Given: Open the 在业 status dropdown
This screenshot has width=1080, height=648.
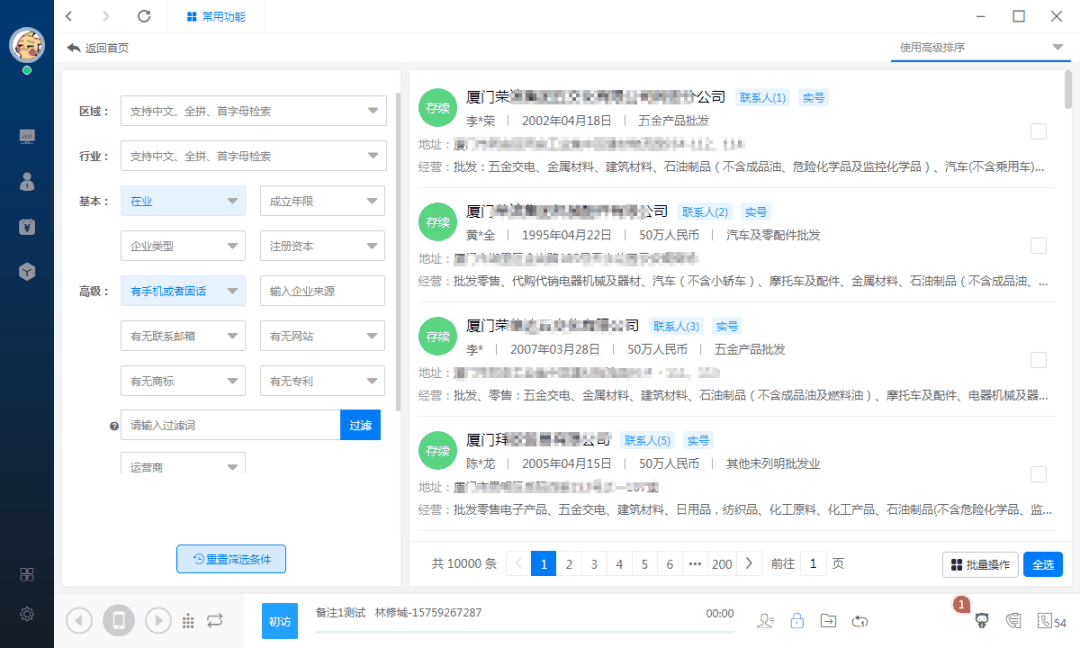Looking at the screenshot, I should coord(183,201).
